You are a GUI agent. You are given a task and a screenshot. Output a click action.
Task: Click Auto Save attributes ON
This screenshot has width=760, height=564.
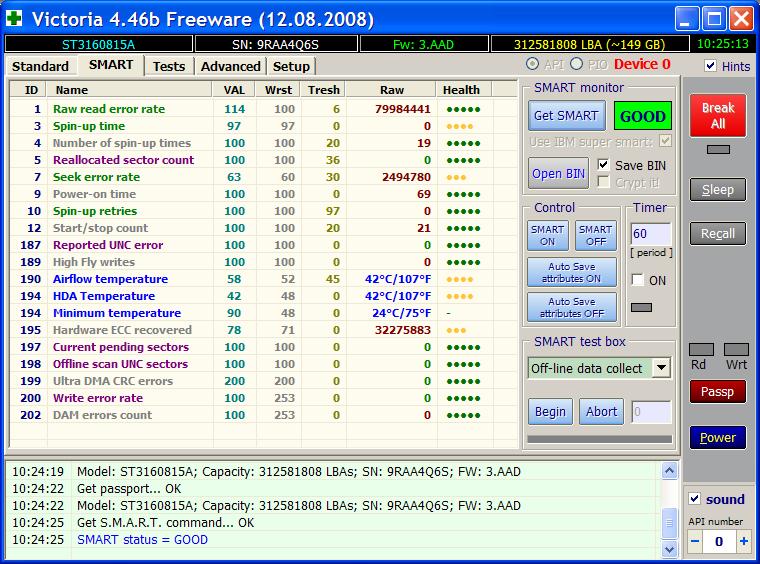[571, 272]
